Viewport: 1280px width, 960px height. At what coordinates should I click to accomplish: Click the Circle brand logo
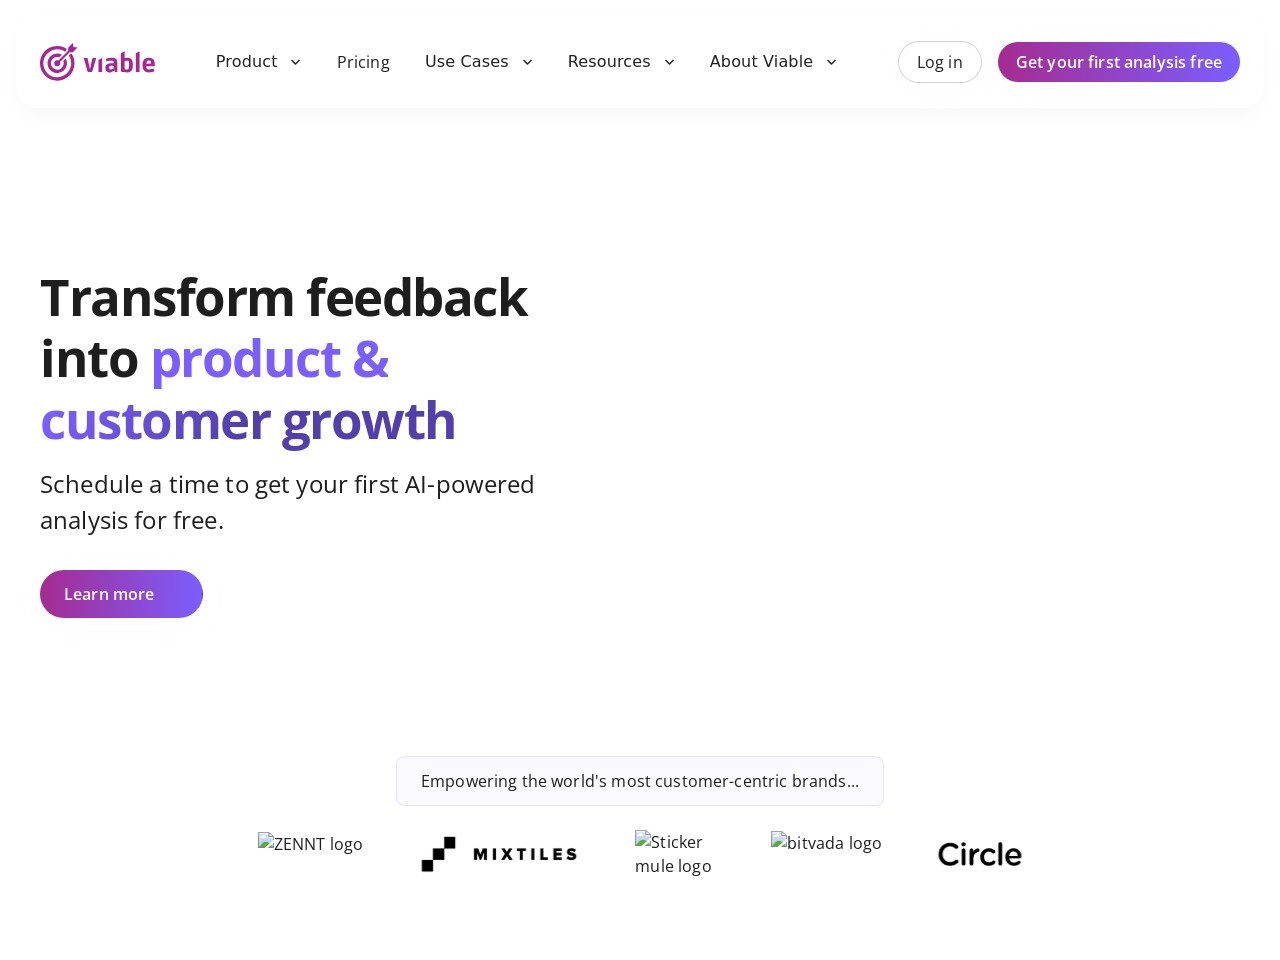[x=980, y=854]
